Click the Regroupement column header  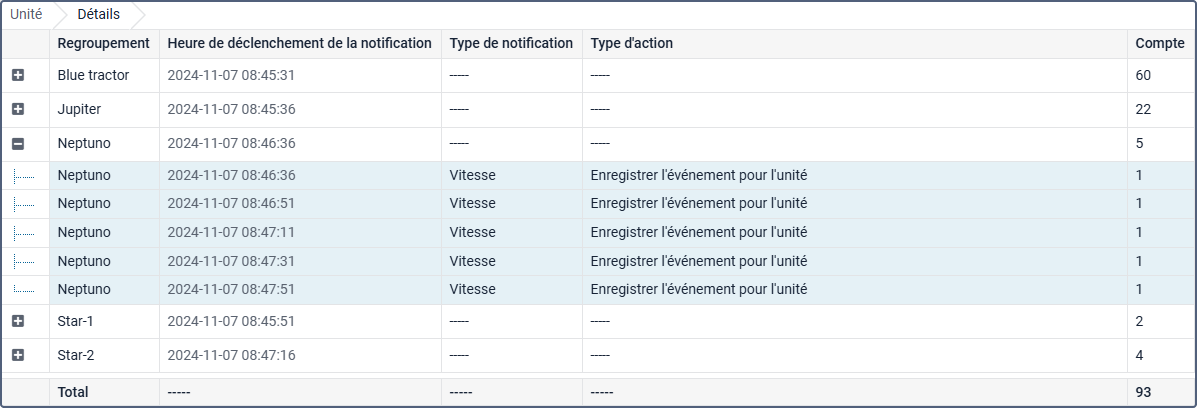[x=103, y=43]
